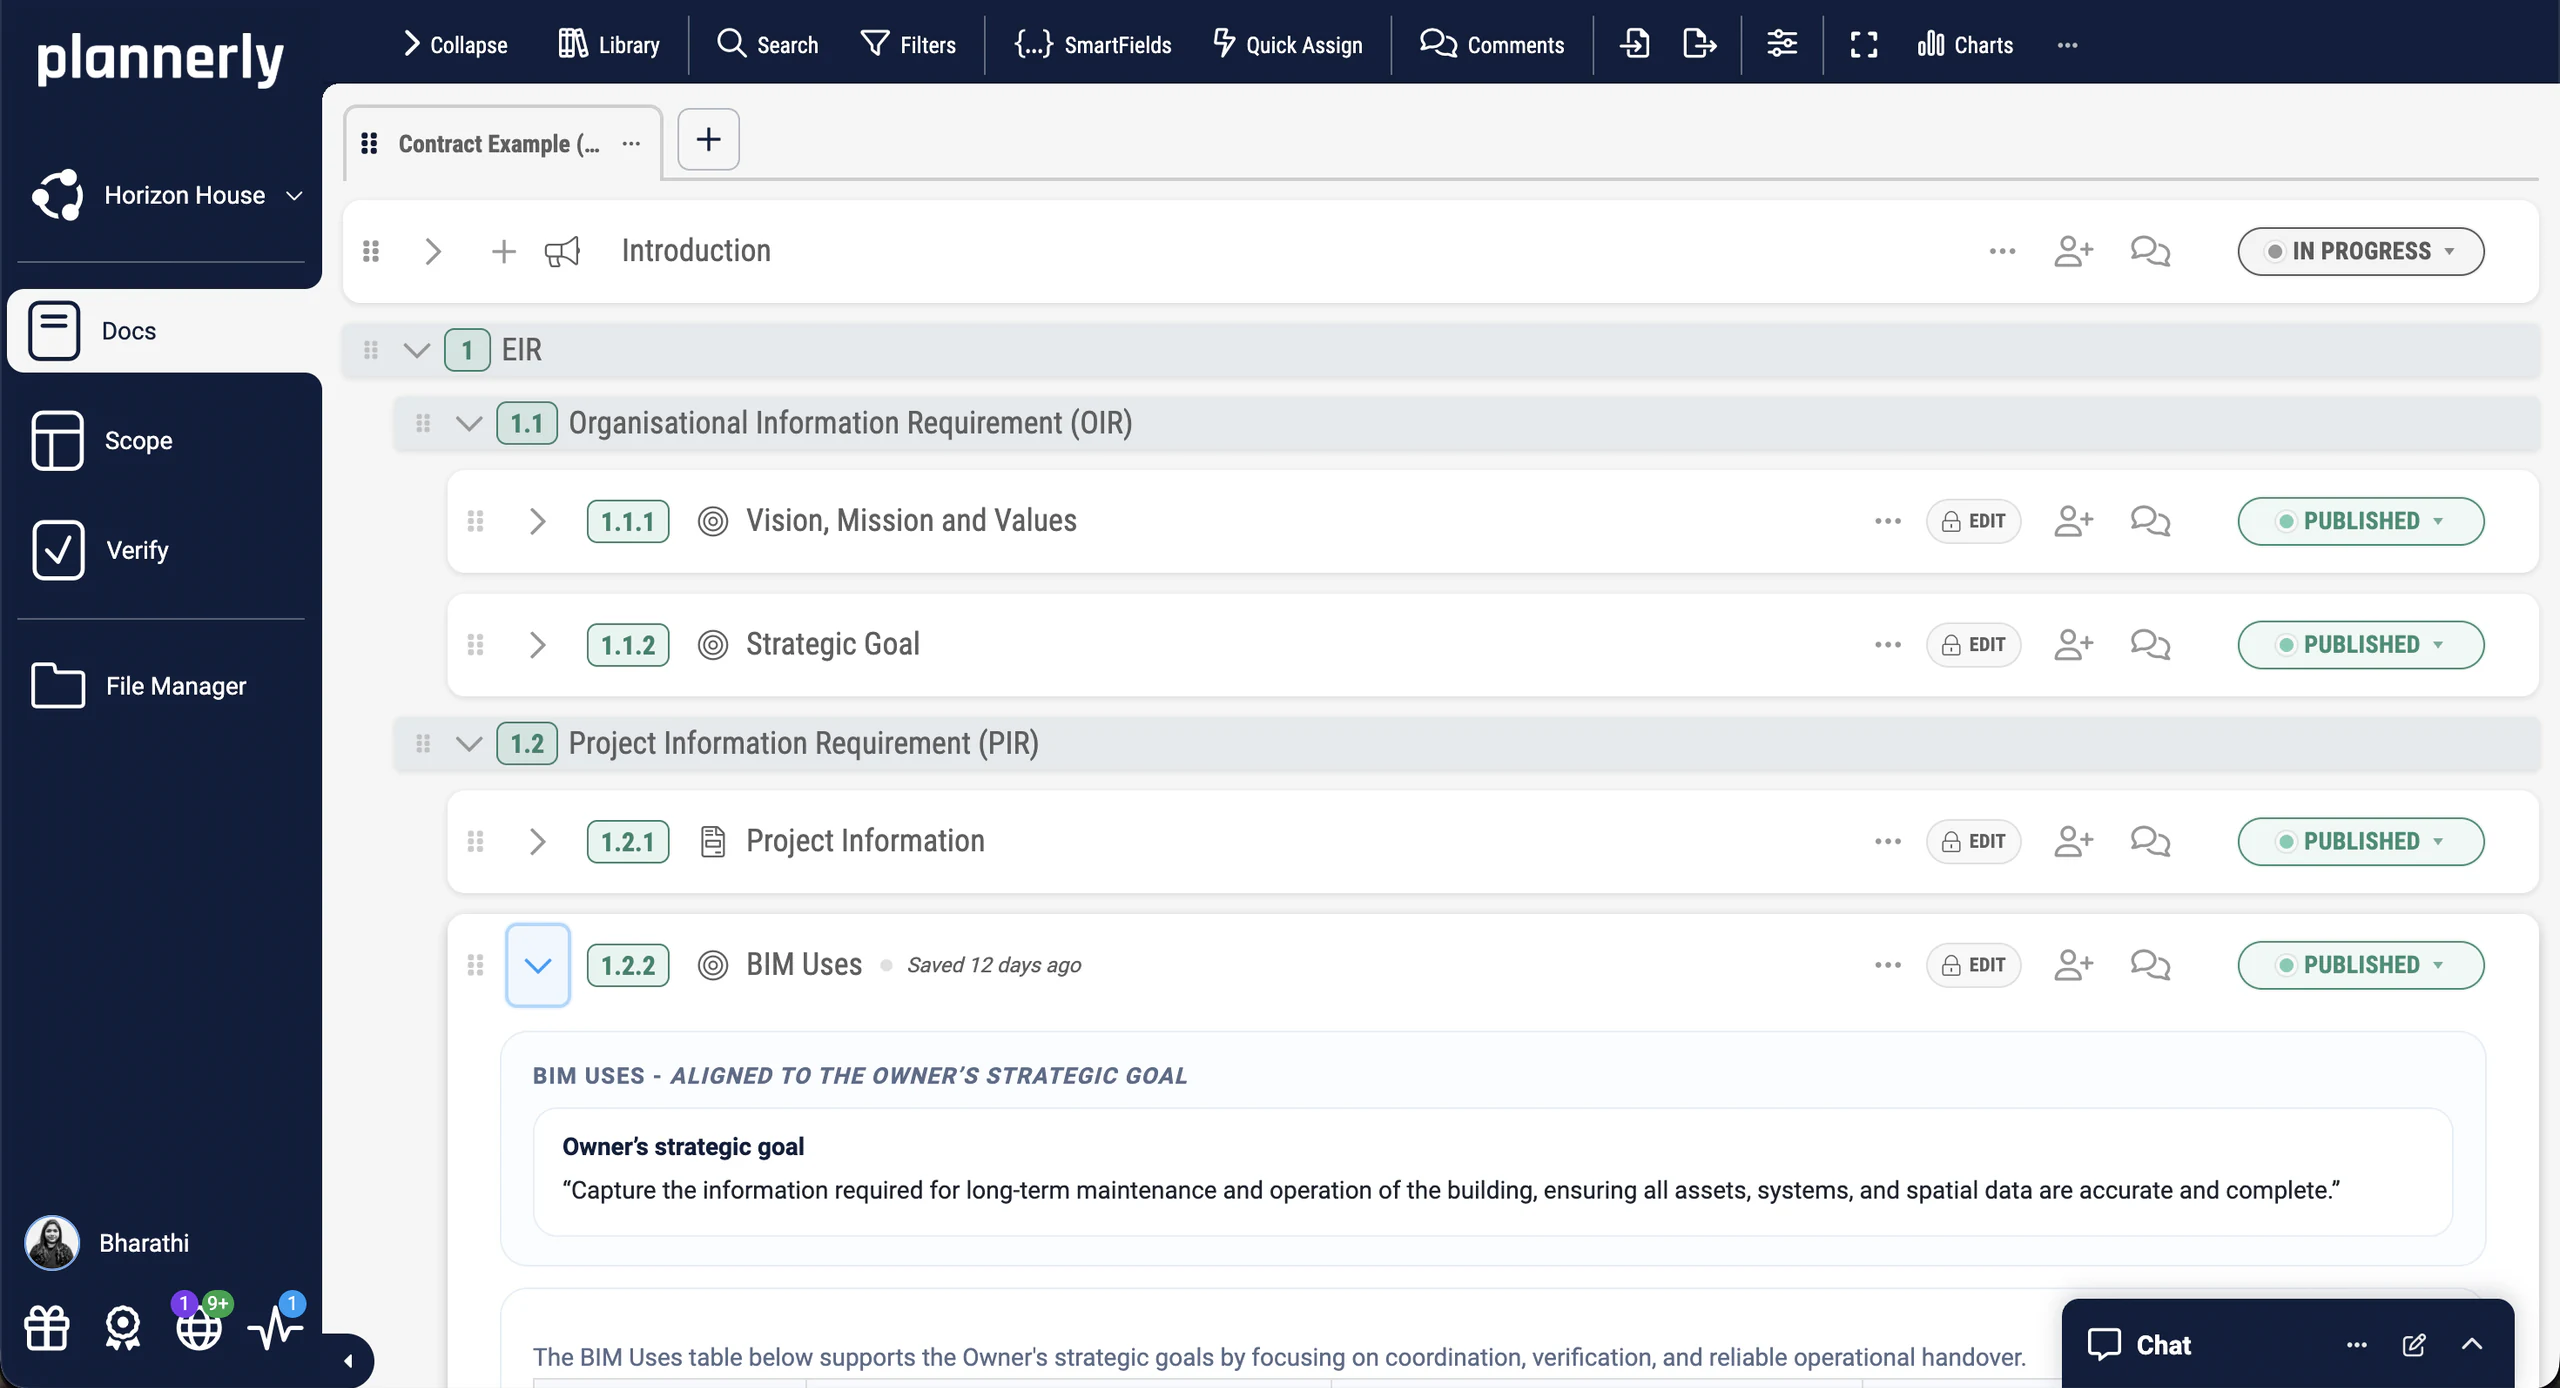Collapse the EIR section chevron

[416, 350]
